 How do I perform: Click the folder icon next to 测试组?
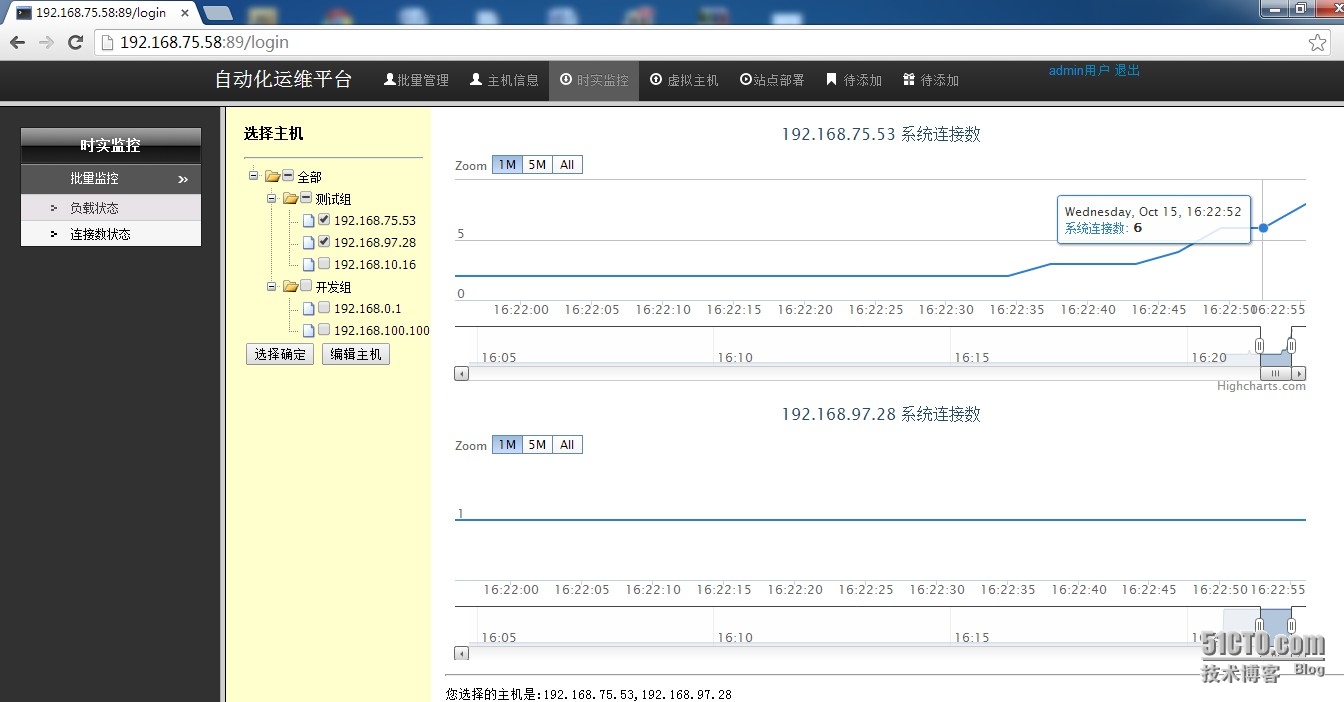(x=291, y=199)
